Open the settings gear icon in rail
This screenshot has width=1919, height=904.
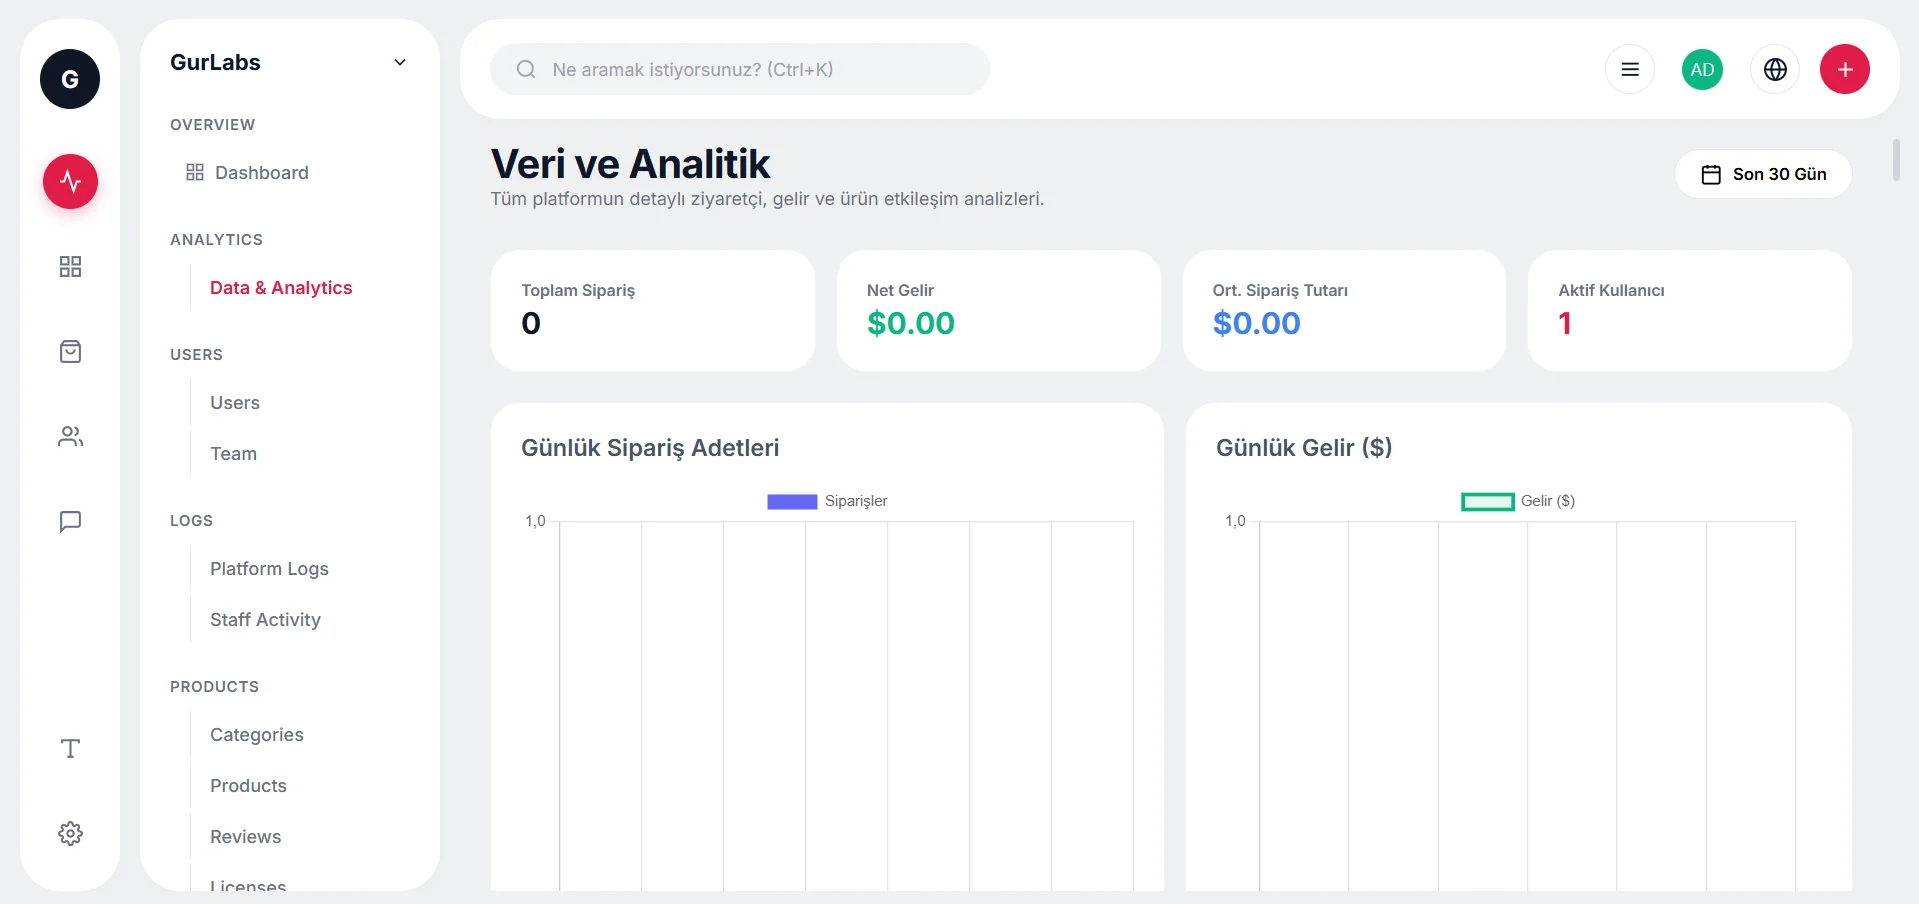point(70,833)
